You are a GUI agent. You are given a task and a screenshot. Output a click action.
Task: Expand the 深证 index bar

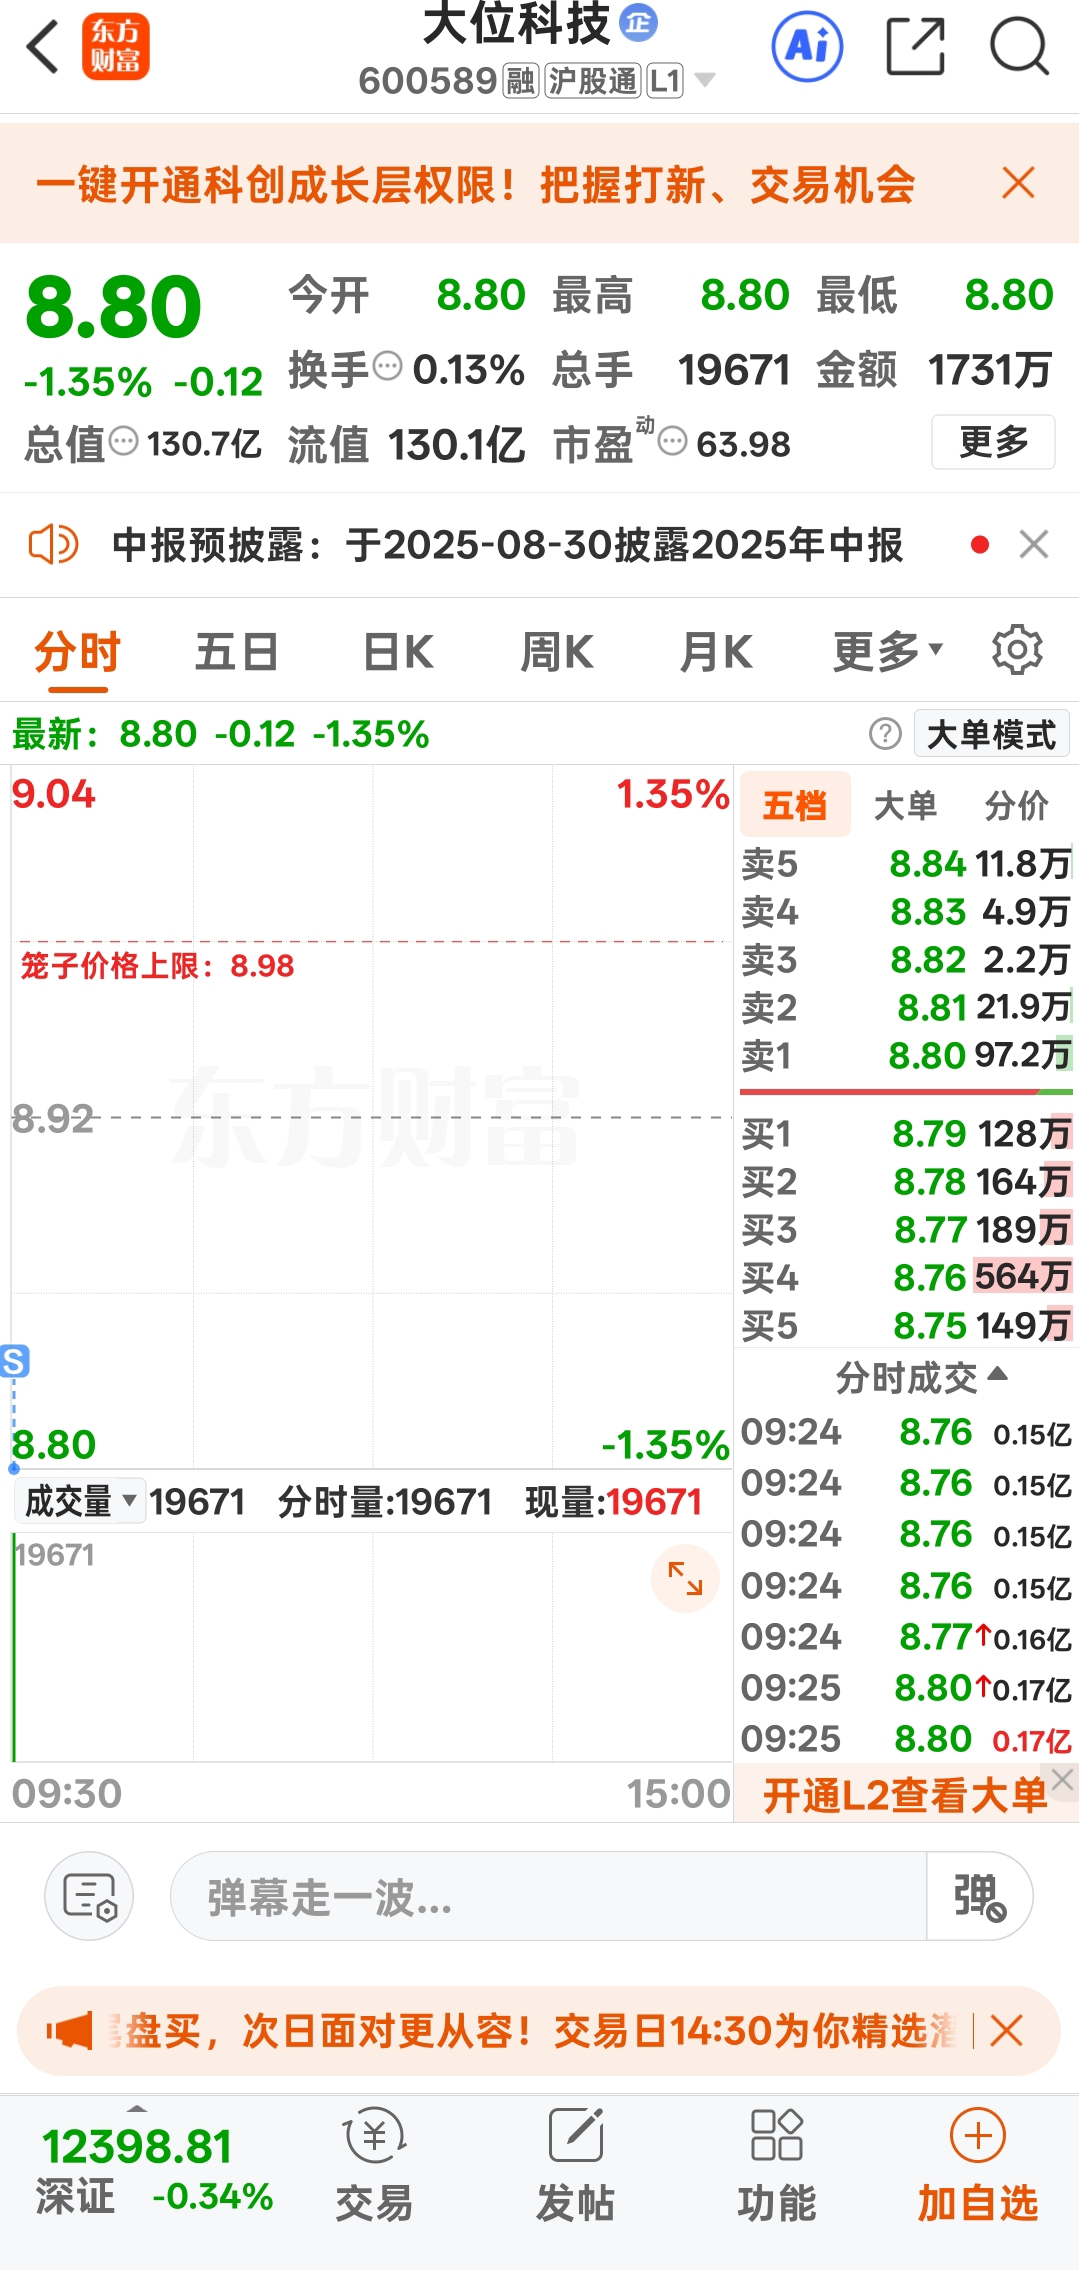coord(137,2107)
